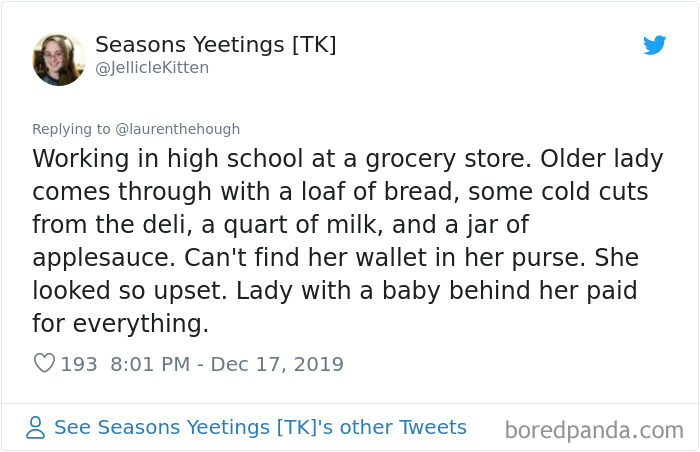Click the Twitter bird logo

pos(654,45)
